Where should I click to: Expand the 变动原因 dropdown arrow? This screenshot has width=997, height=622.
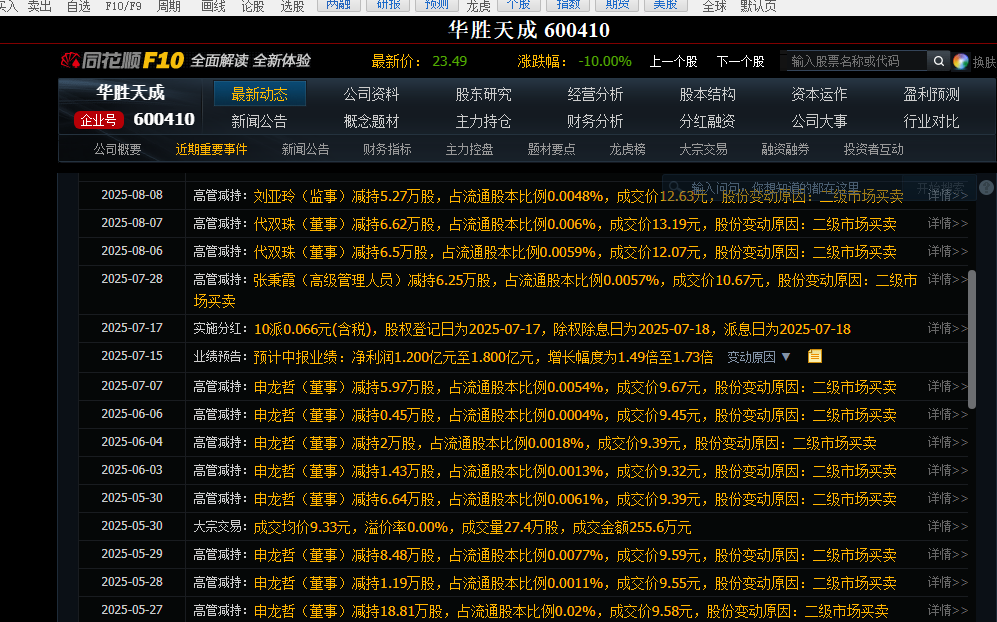786,357
